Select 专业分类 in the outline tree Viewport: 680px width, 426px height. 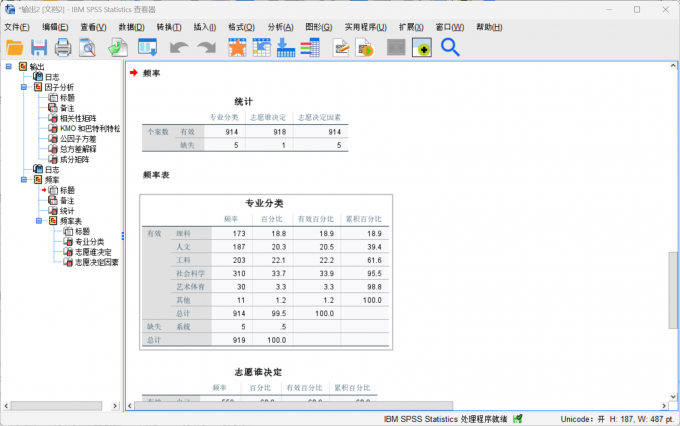[x=90, y=242]
